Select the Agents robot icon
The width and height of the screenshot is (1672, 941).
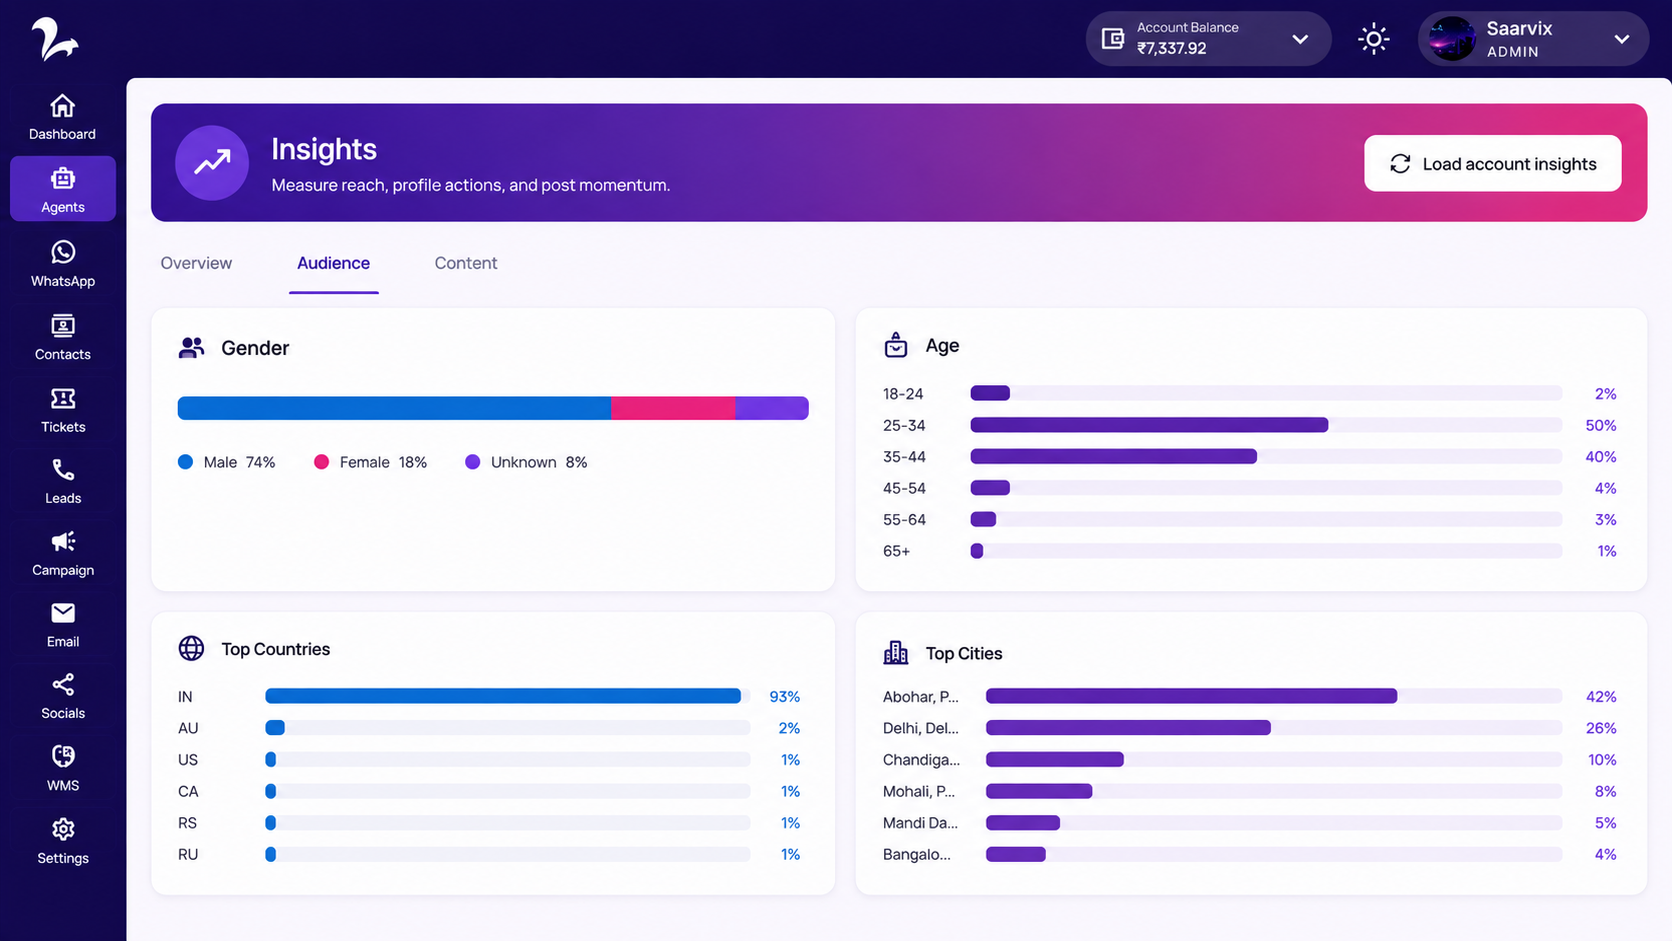click(63, 179)
